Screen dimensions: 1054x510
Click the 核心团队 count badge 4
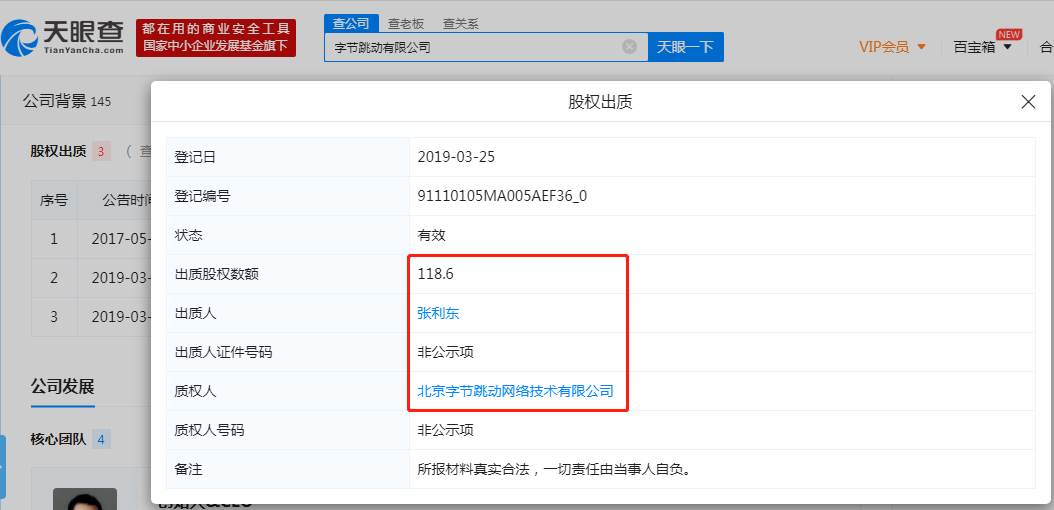(101, 440)
